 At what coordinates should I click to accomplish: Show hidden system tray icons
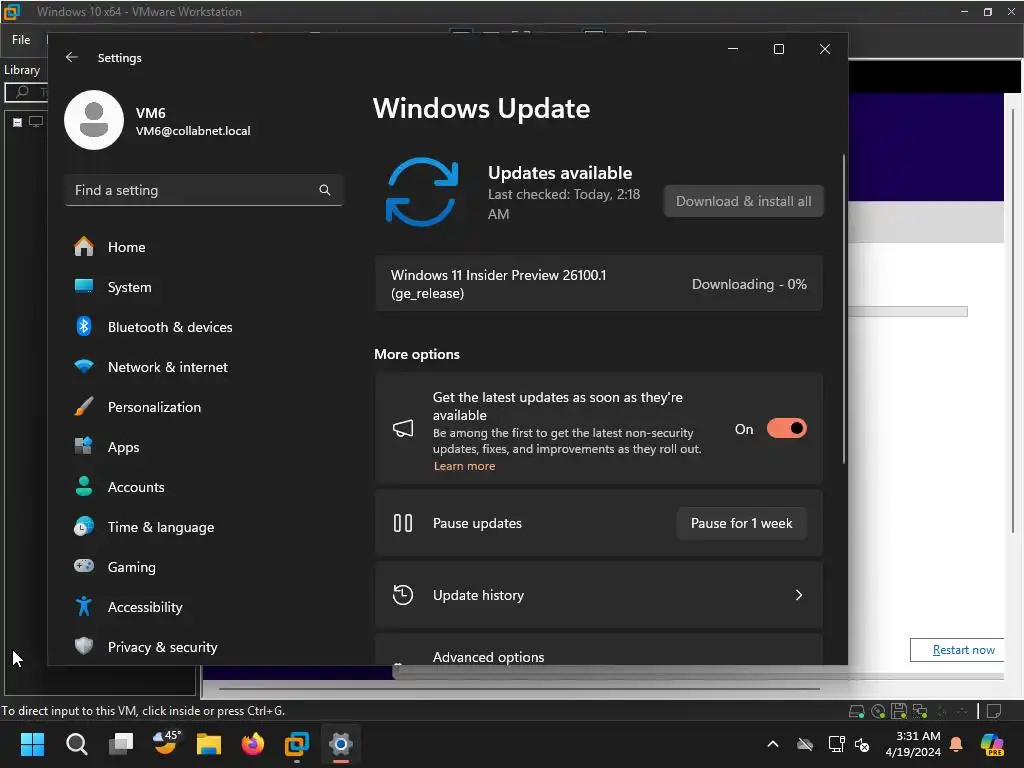coord(773,744)
